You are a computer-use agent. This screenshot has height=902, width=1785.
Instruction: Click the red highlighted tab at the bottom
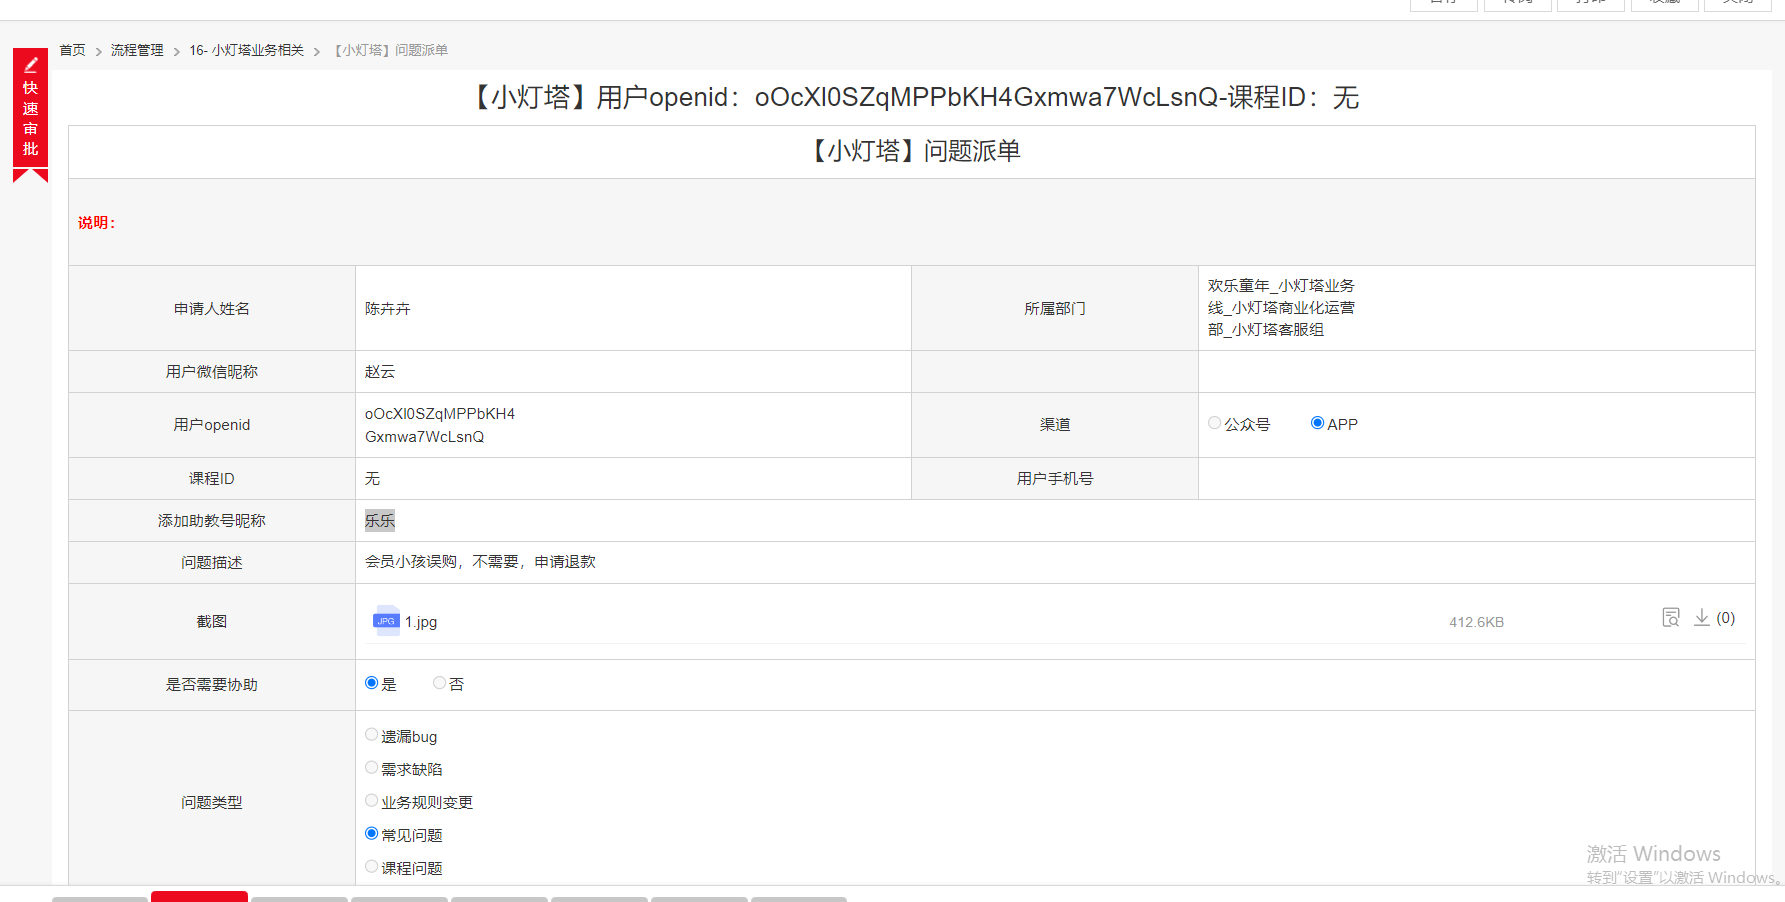pos(199,896)
